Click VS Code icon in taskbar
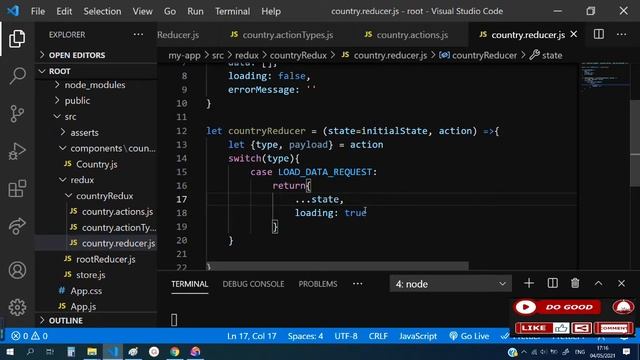 (113, 351)
